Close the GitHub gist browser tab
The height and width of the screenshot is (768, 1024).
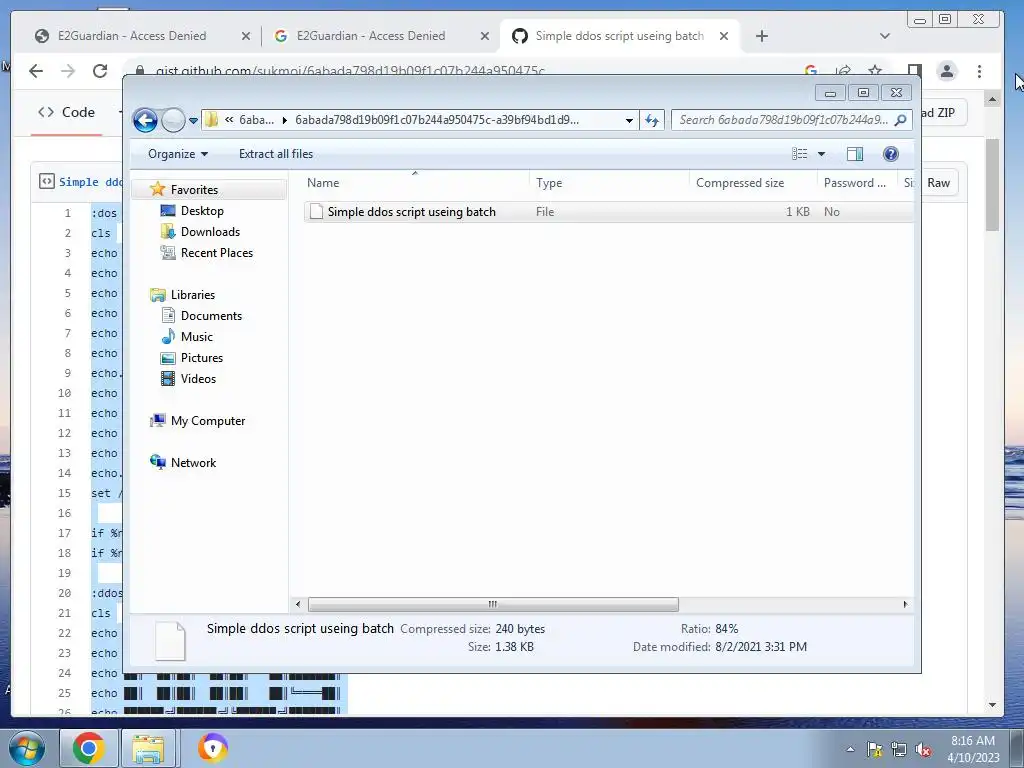pyautogui.click(x=724, y=37)
